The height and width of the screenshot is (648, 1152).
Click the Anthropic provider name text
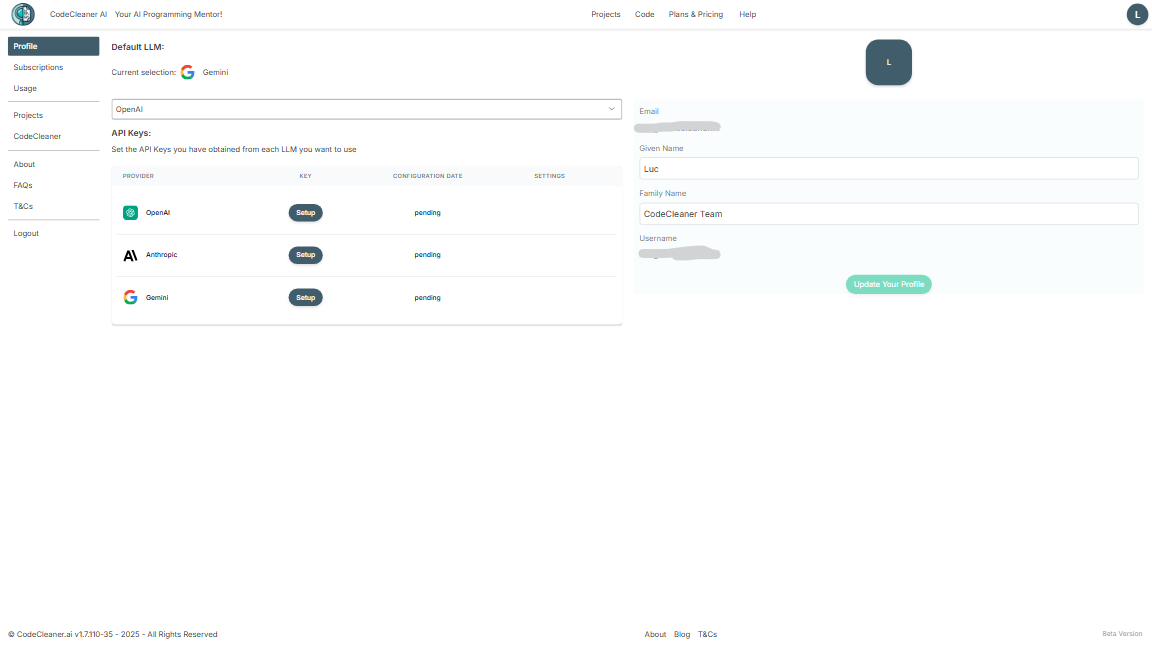[x=162, y=255]
